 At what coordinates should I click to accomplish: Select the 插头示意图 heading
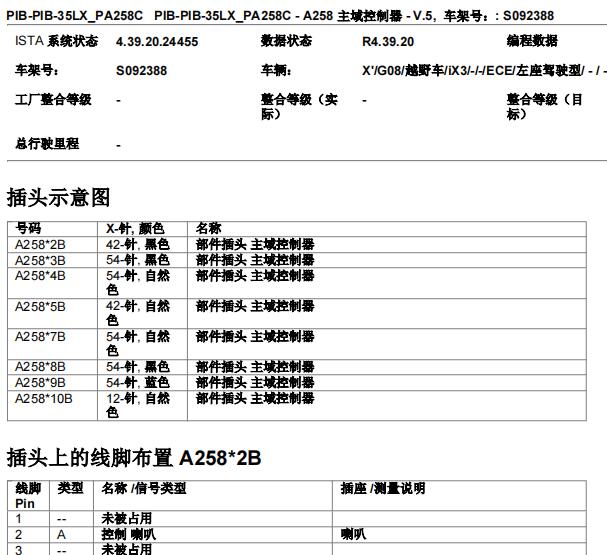tap(58, 197)
